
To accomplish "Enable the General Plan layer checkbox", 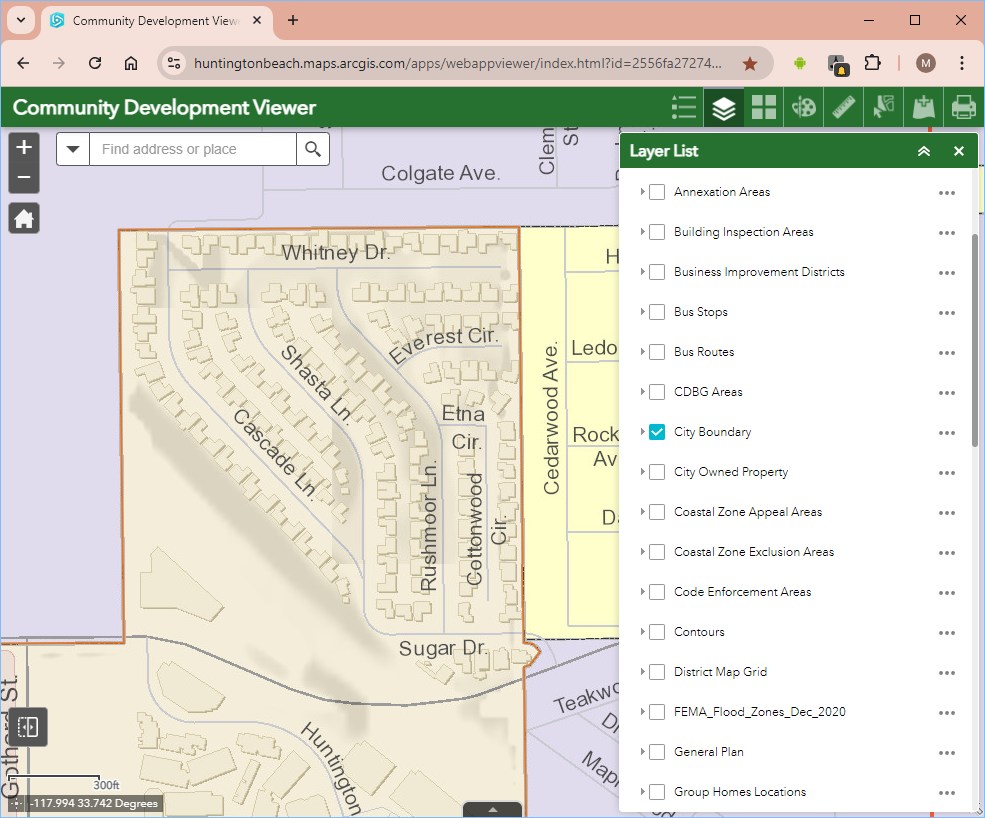I will click(657, 752).
